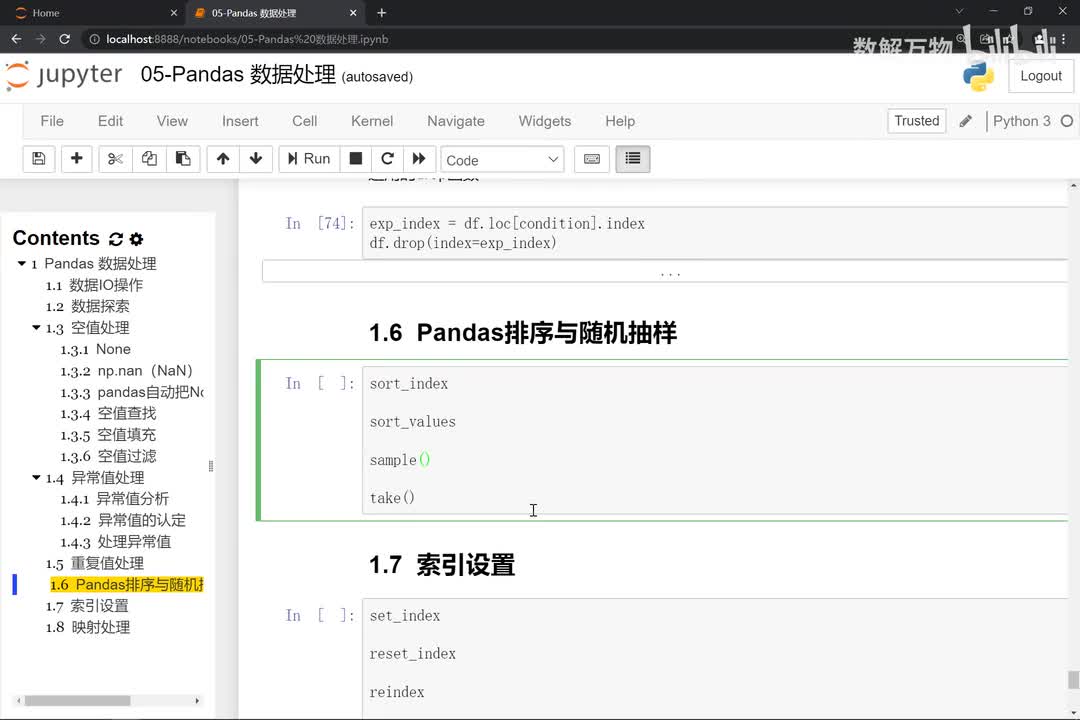Click into cell 74 with exp_index code
The height and width of the screenshot is (720, 1080).
click(x=715, y=233)
